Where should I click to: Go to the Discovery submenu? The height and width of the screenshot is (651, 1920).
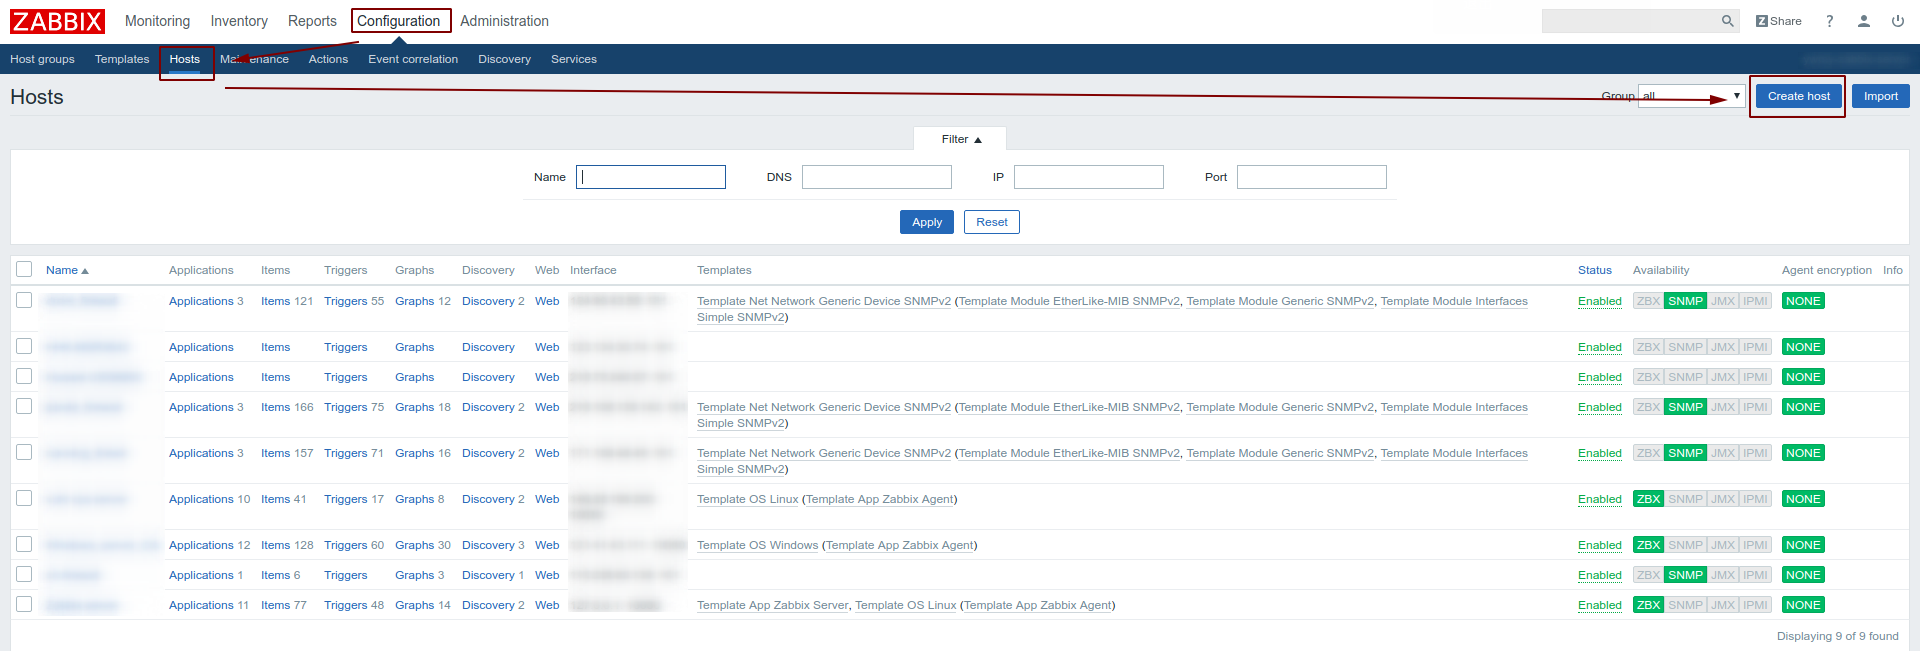tap(504, 59)
